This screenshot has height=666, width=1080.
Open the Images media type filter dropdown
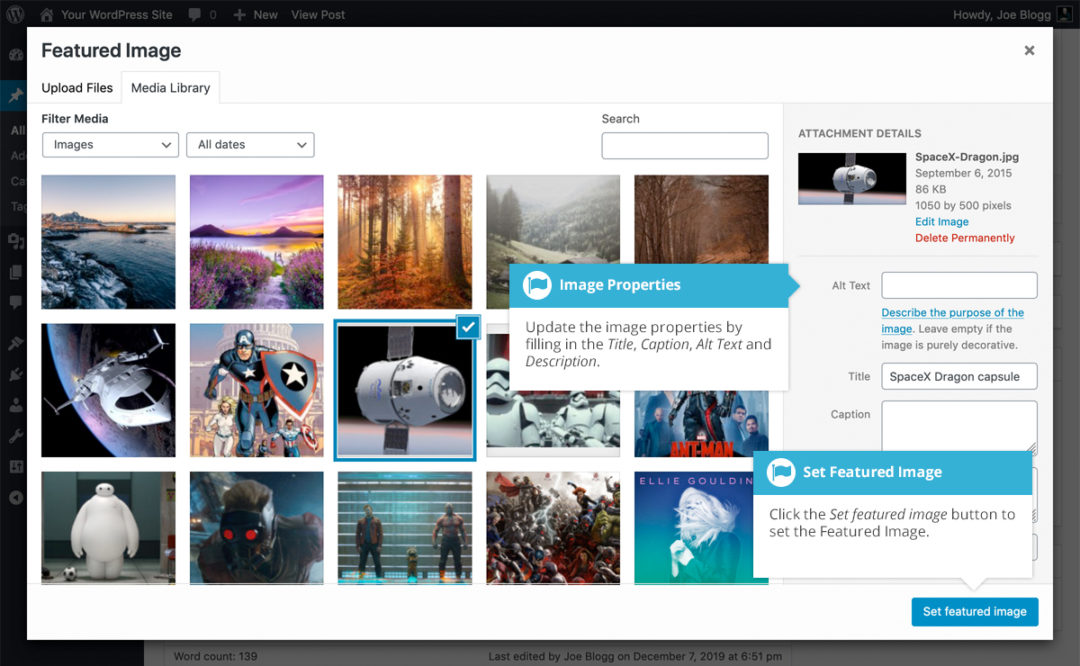click(x=110, y=145)
